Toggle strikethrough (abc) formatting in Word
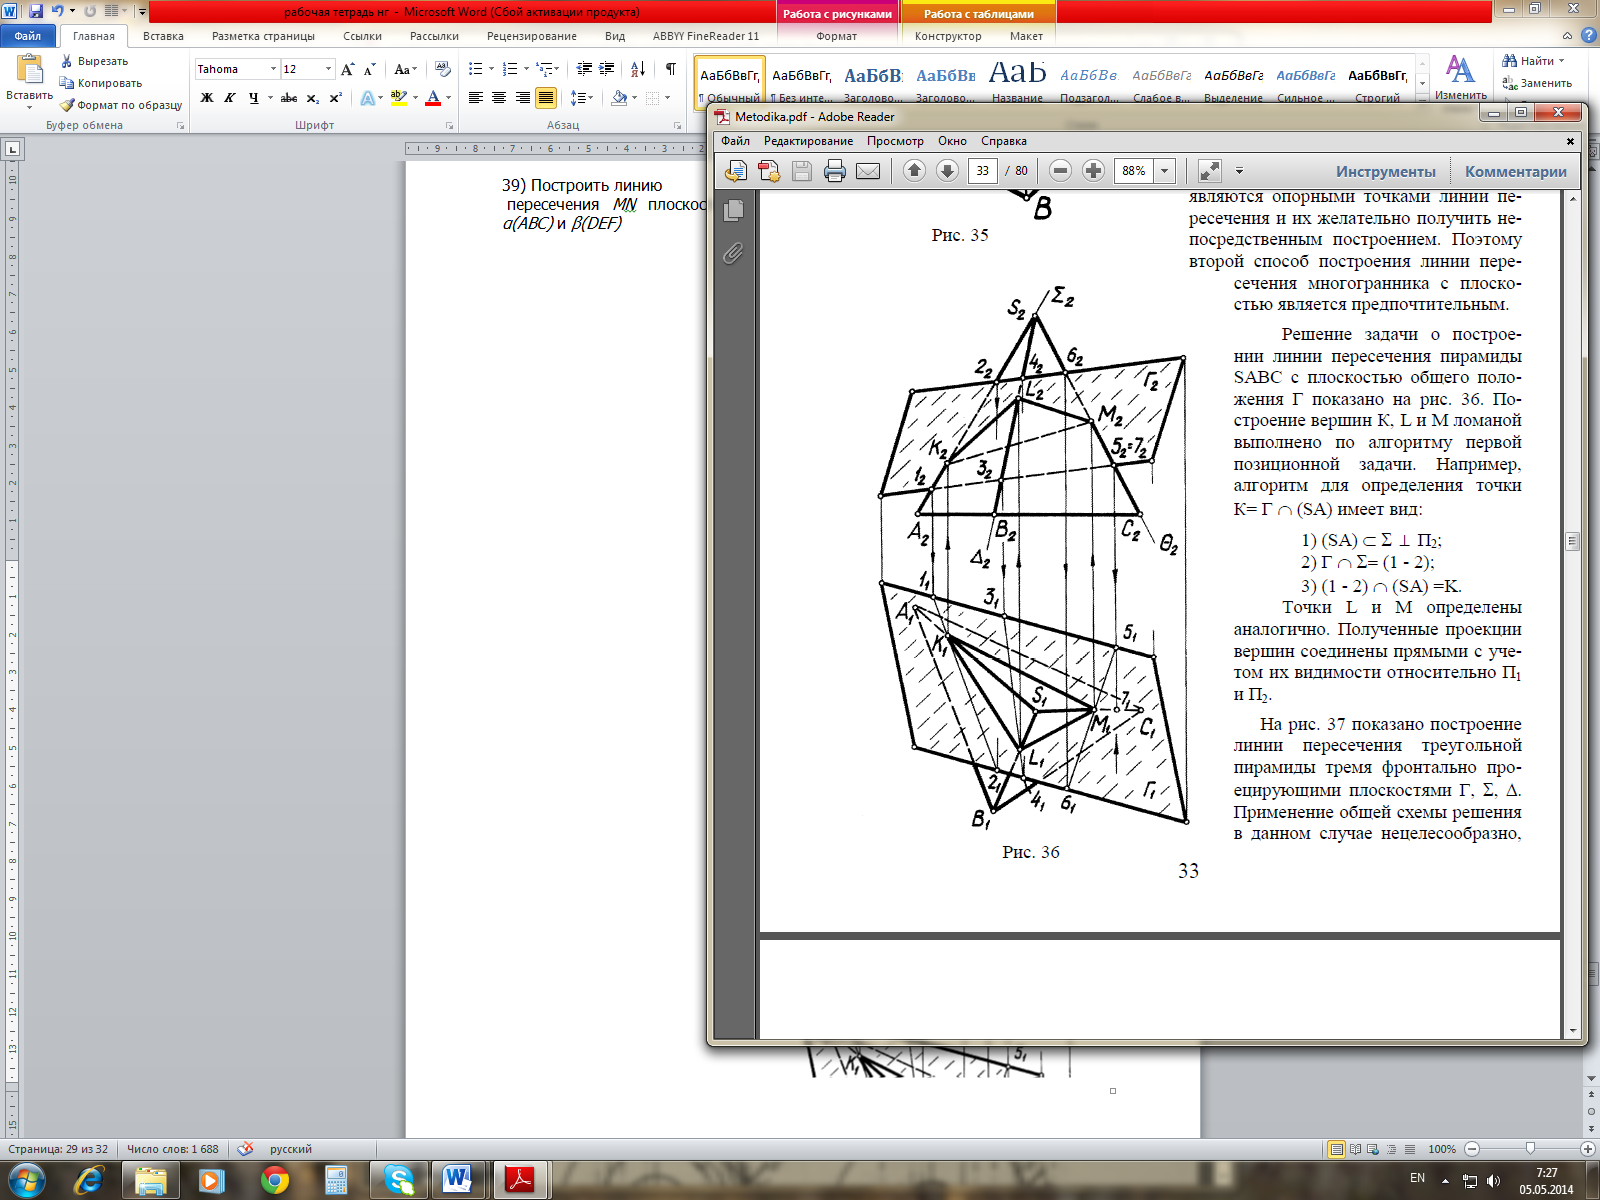The width and height of the screenshot is (1600, 1200). [289, 98]
